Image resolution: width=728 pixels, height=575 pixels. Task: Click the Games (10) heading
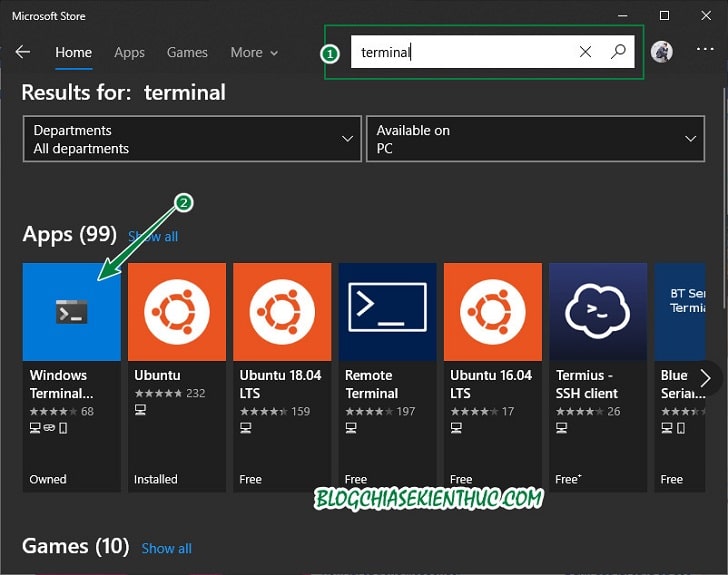(76, 546)
